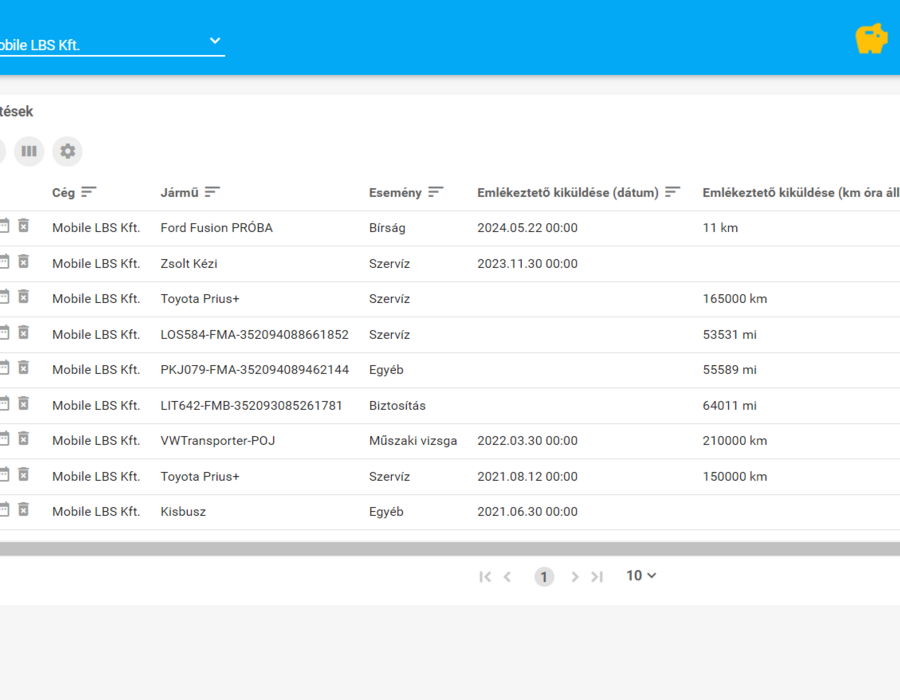The height and width of the screenshot is (700, 900).
Task: Sort table by Jármű column icon
Action: (212, 192)
